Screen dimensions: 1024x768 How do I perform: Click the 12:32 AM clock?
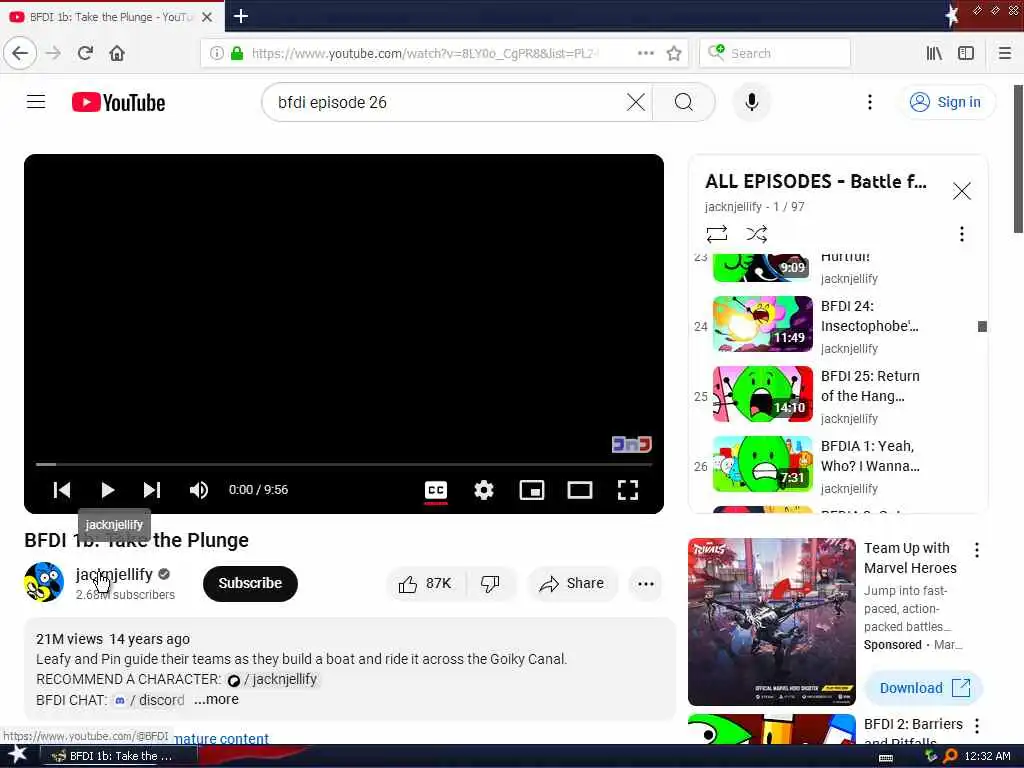point(987,756)
